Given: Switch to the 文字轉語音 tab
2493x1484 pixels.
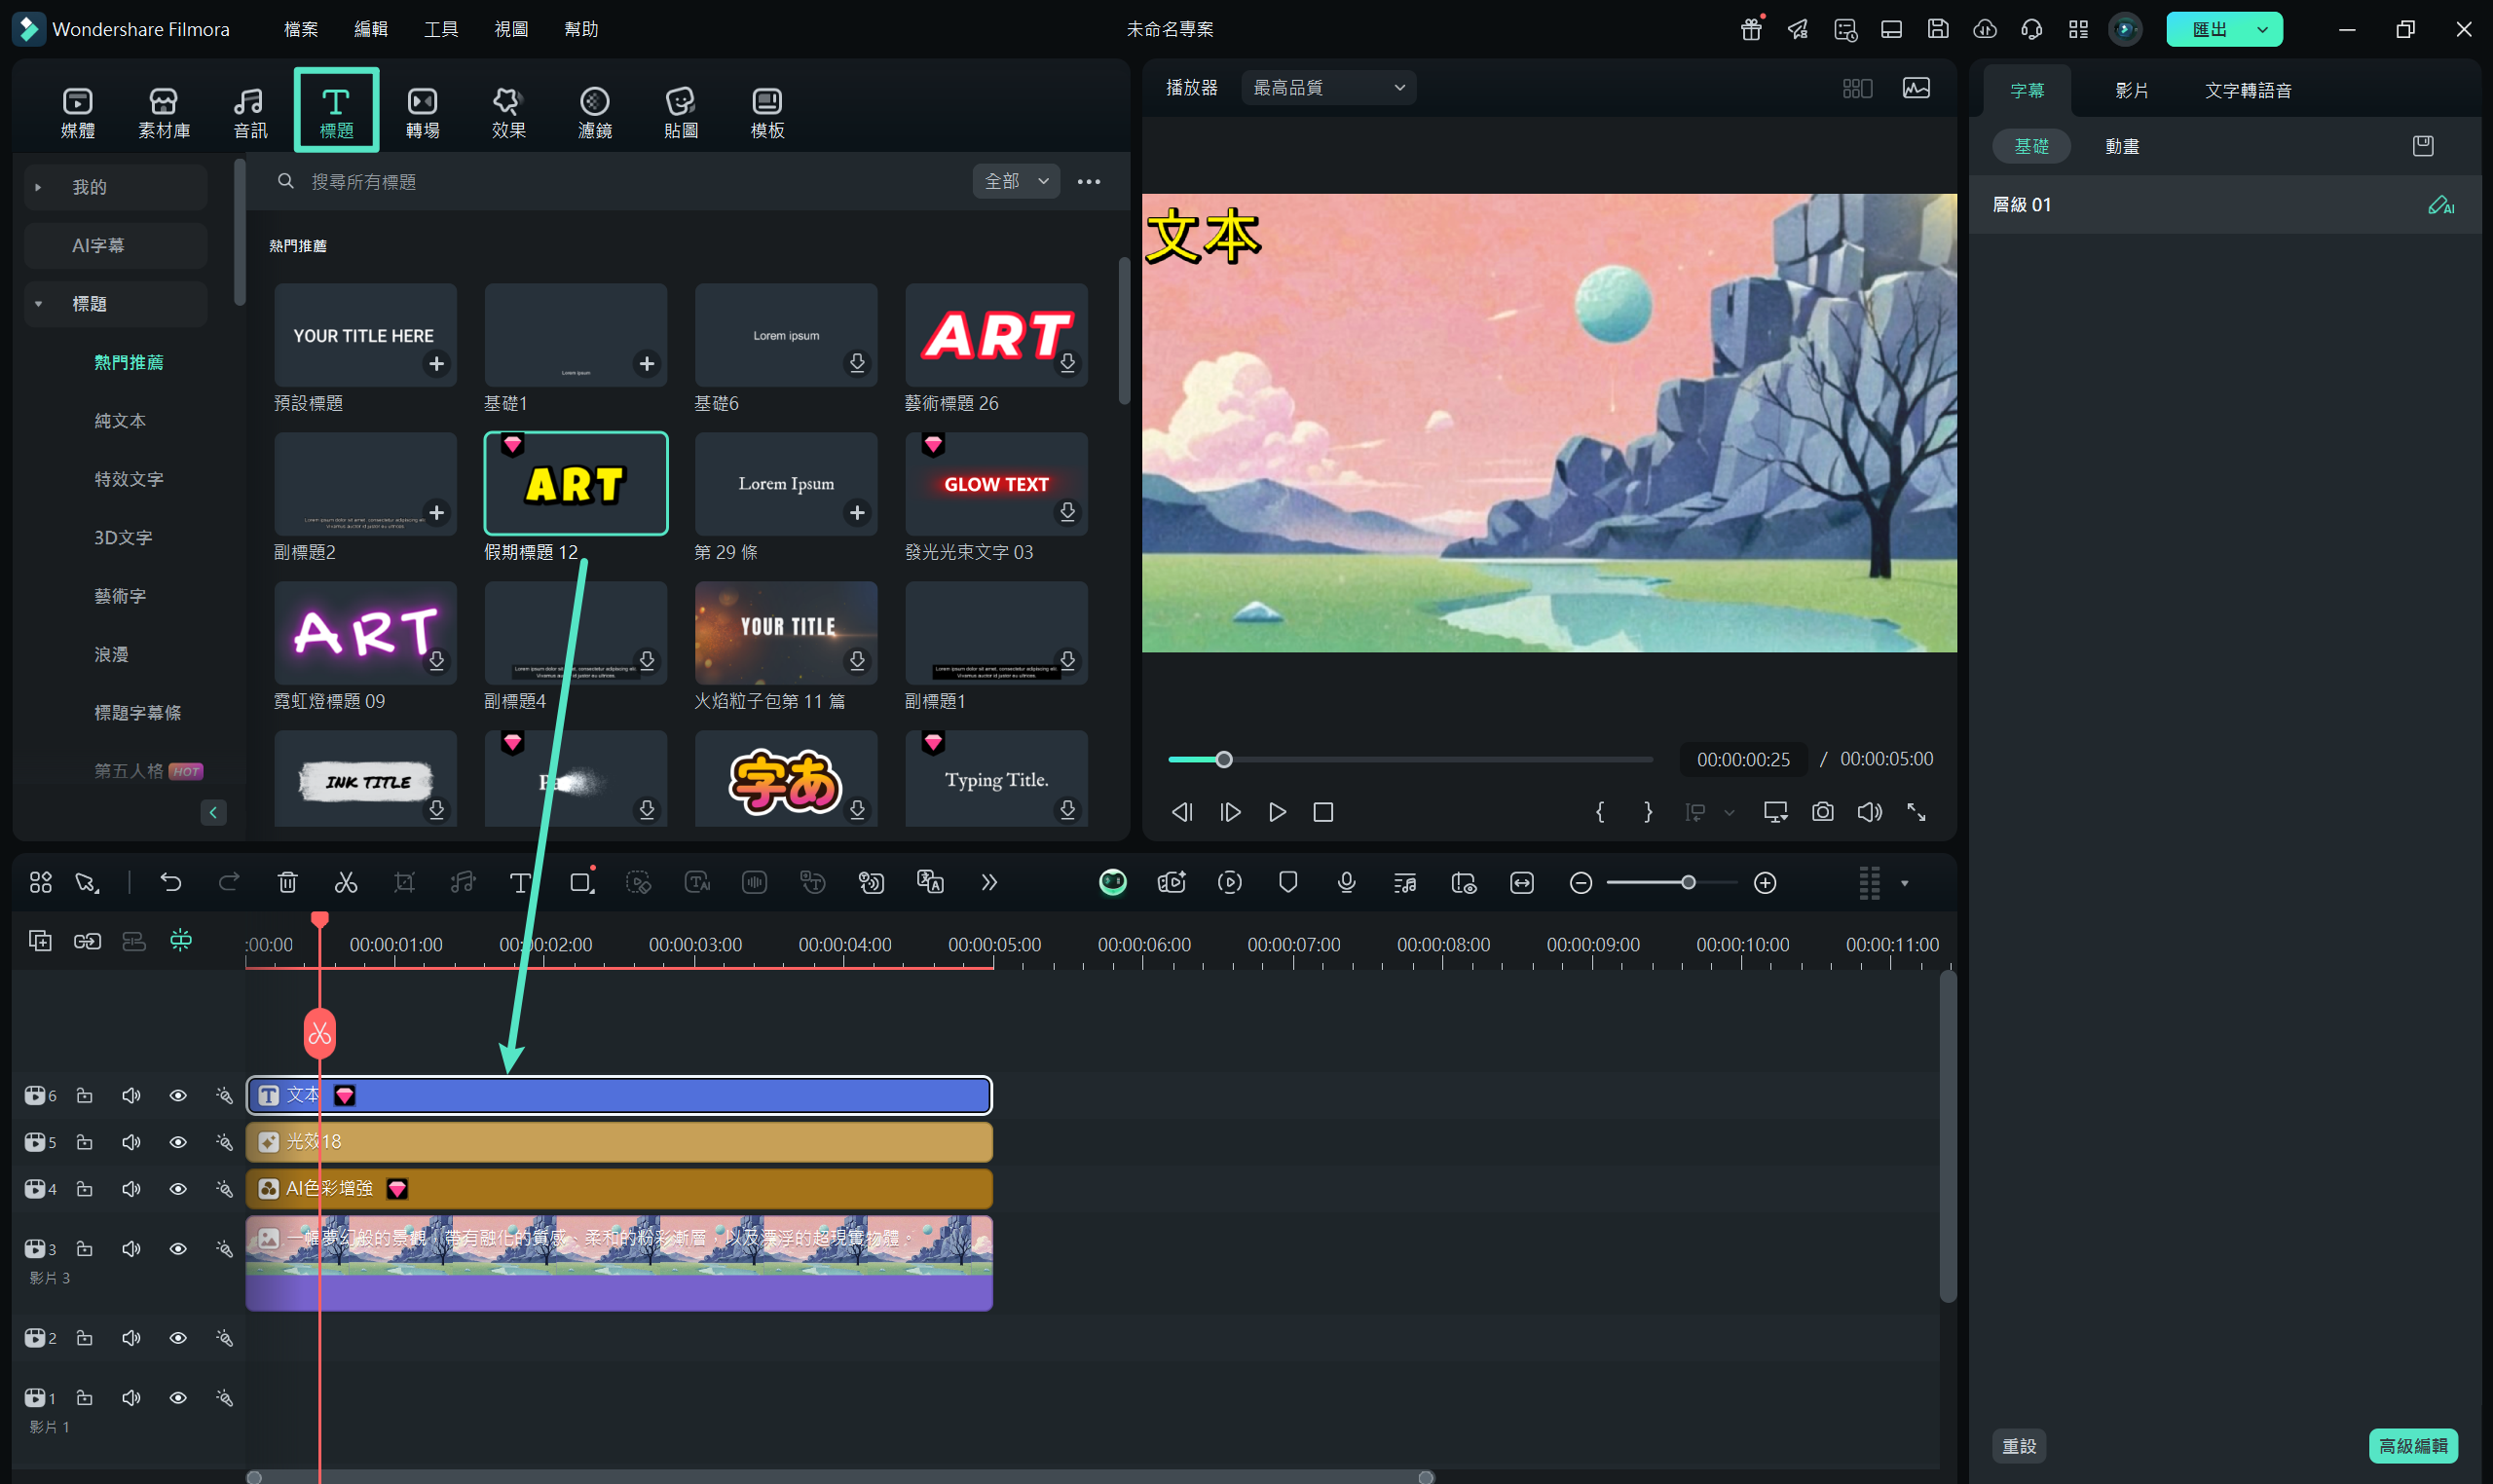Looking at the screenshot, I should coord(2248,90).
